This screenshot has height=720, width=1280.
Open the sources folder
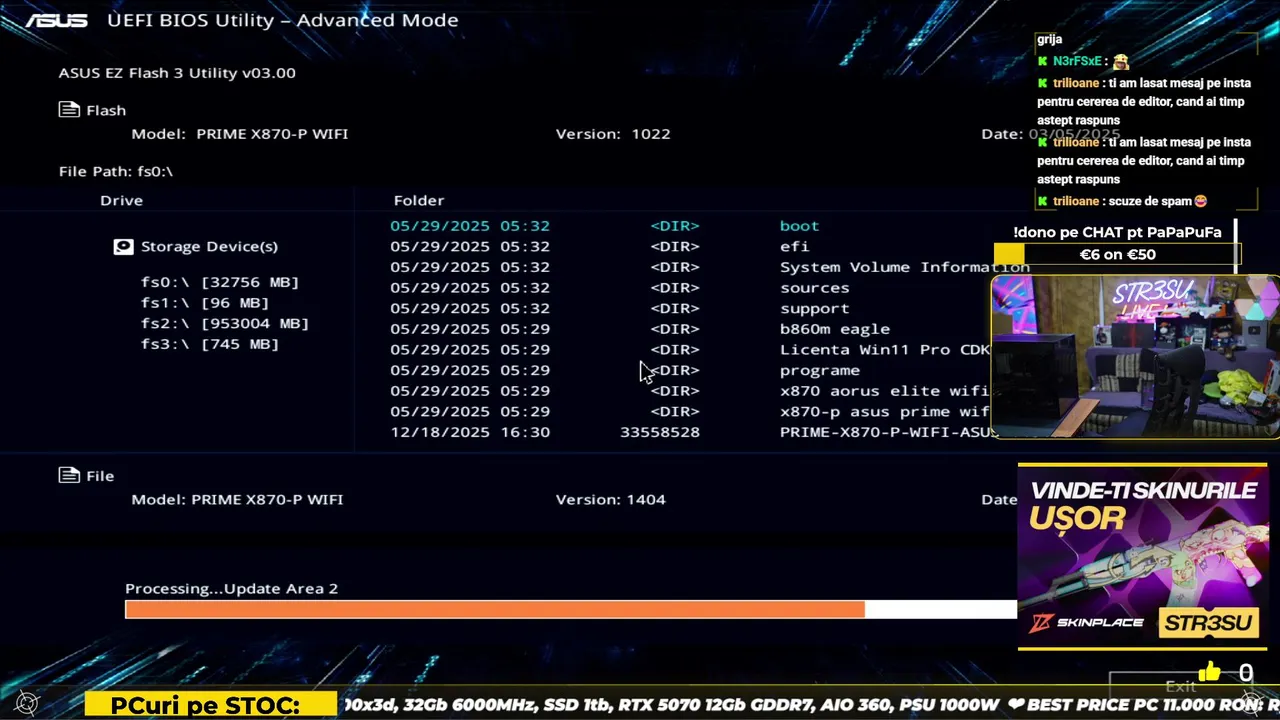(x=815, y=288)
